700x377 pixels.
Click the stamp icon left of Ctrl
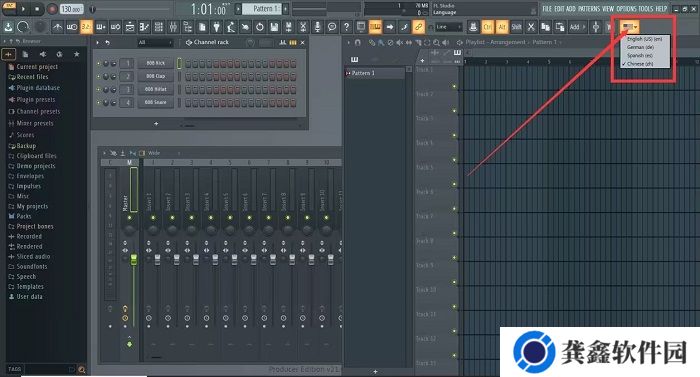473,27
